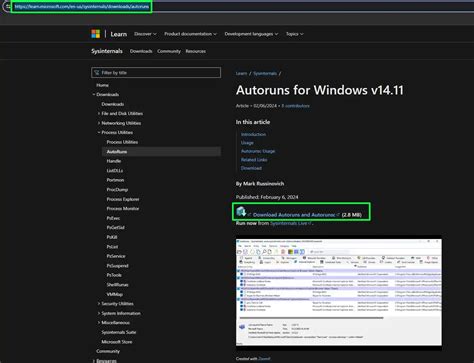This screenshot has width=474, height=363.
Task: Select Process Utilities child item
Action: pyautogui.click(x=122, y=142)
